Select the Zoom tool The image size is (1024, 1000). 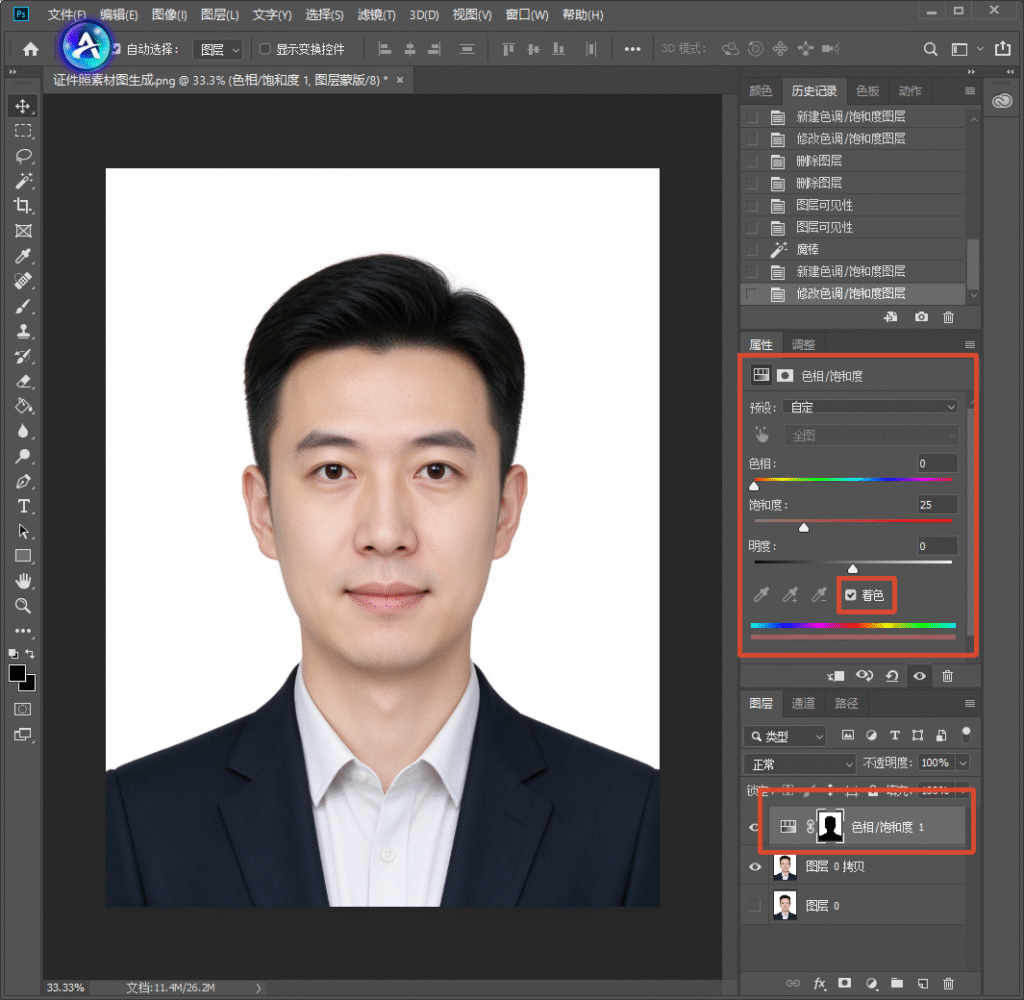point(23,605)
